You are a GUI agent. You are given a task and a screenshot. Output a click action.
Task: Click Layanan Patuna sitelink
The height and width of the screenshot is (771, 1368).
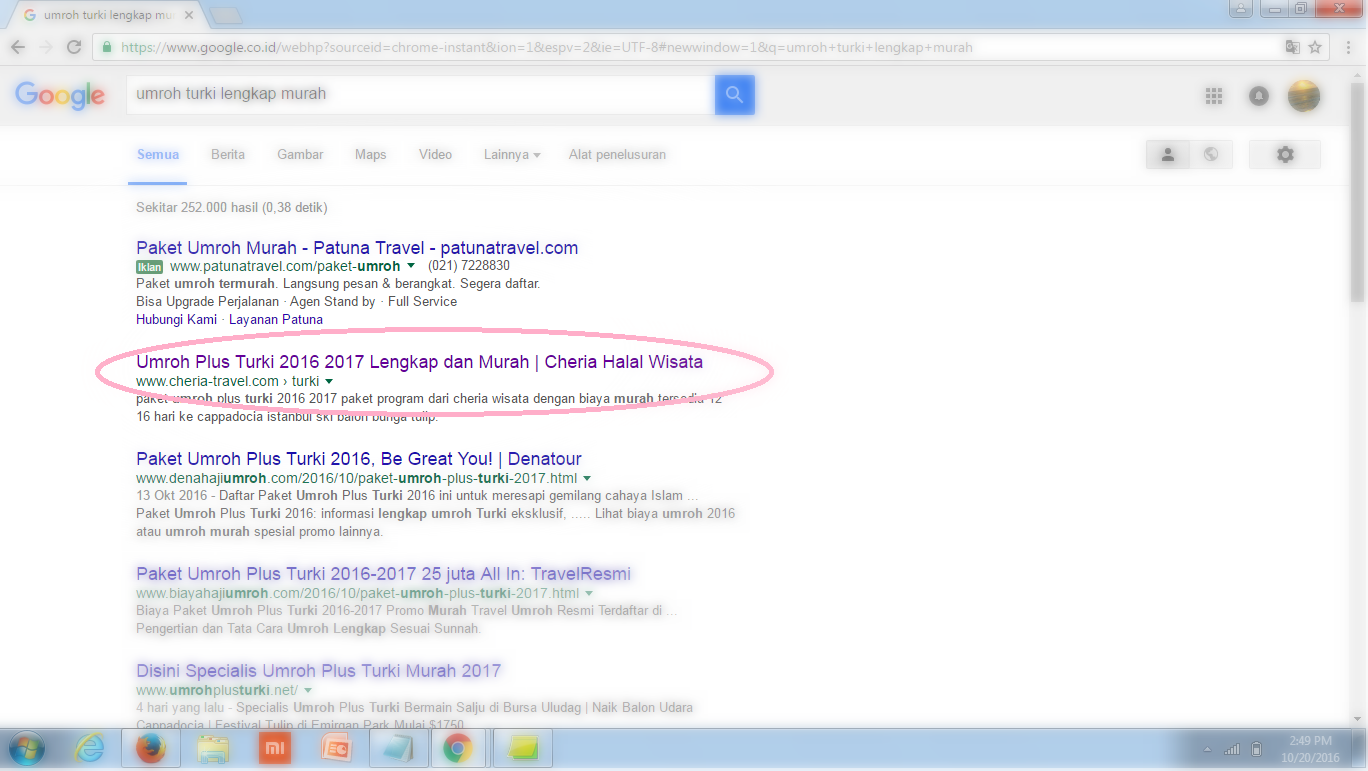coord(276,319)
